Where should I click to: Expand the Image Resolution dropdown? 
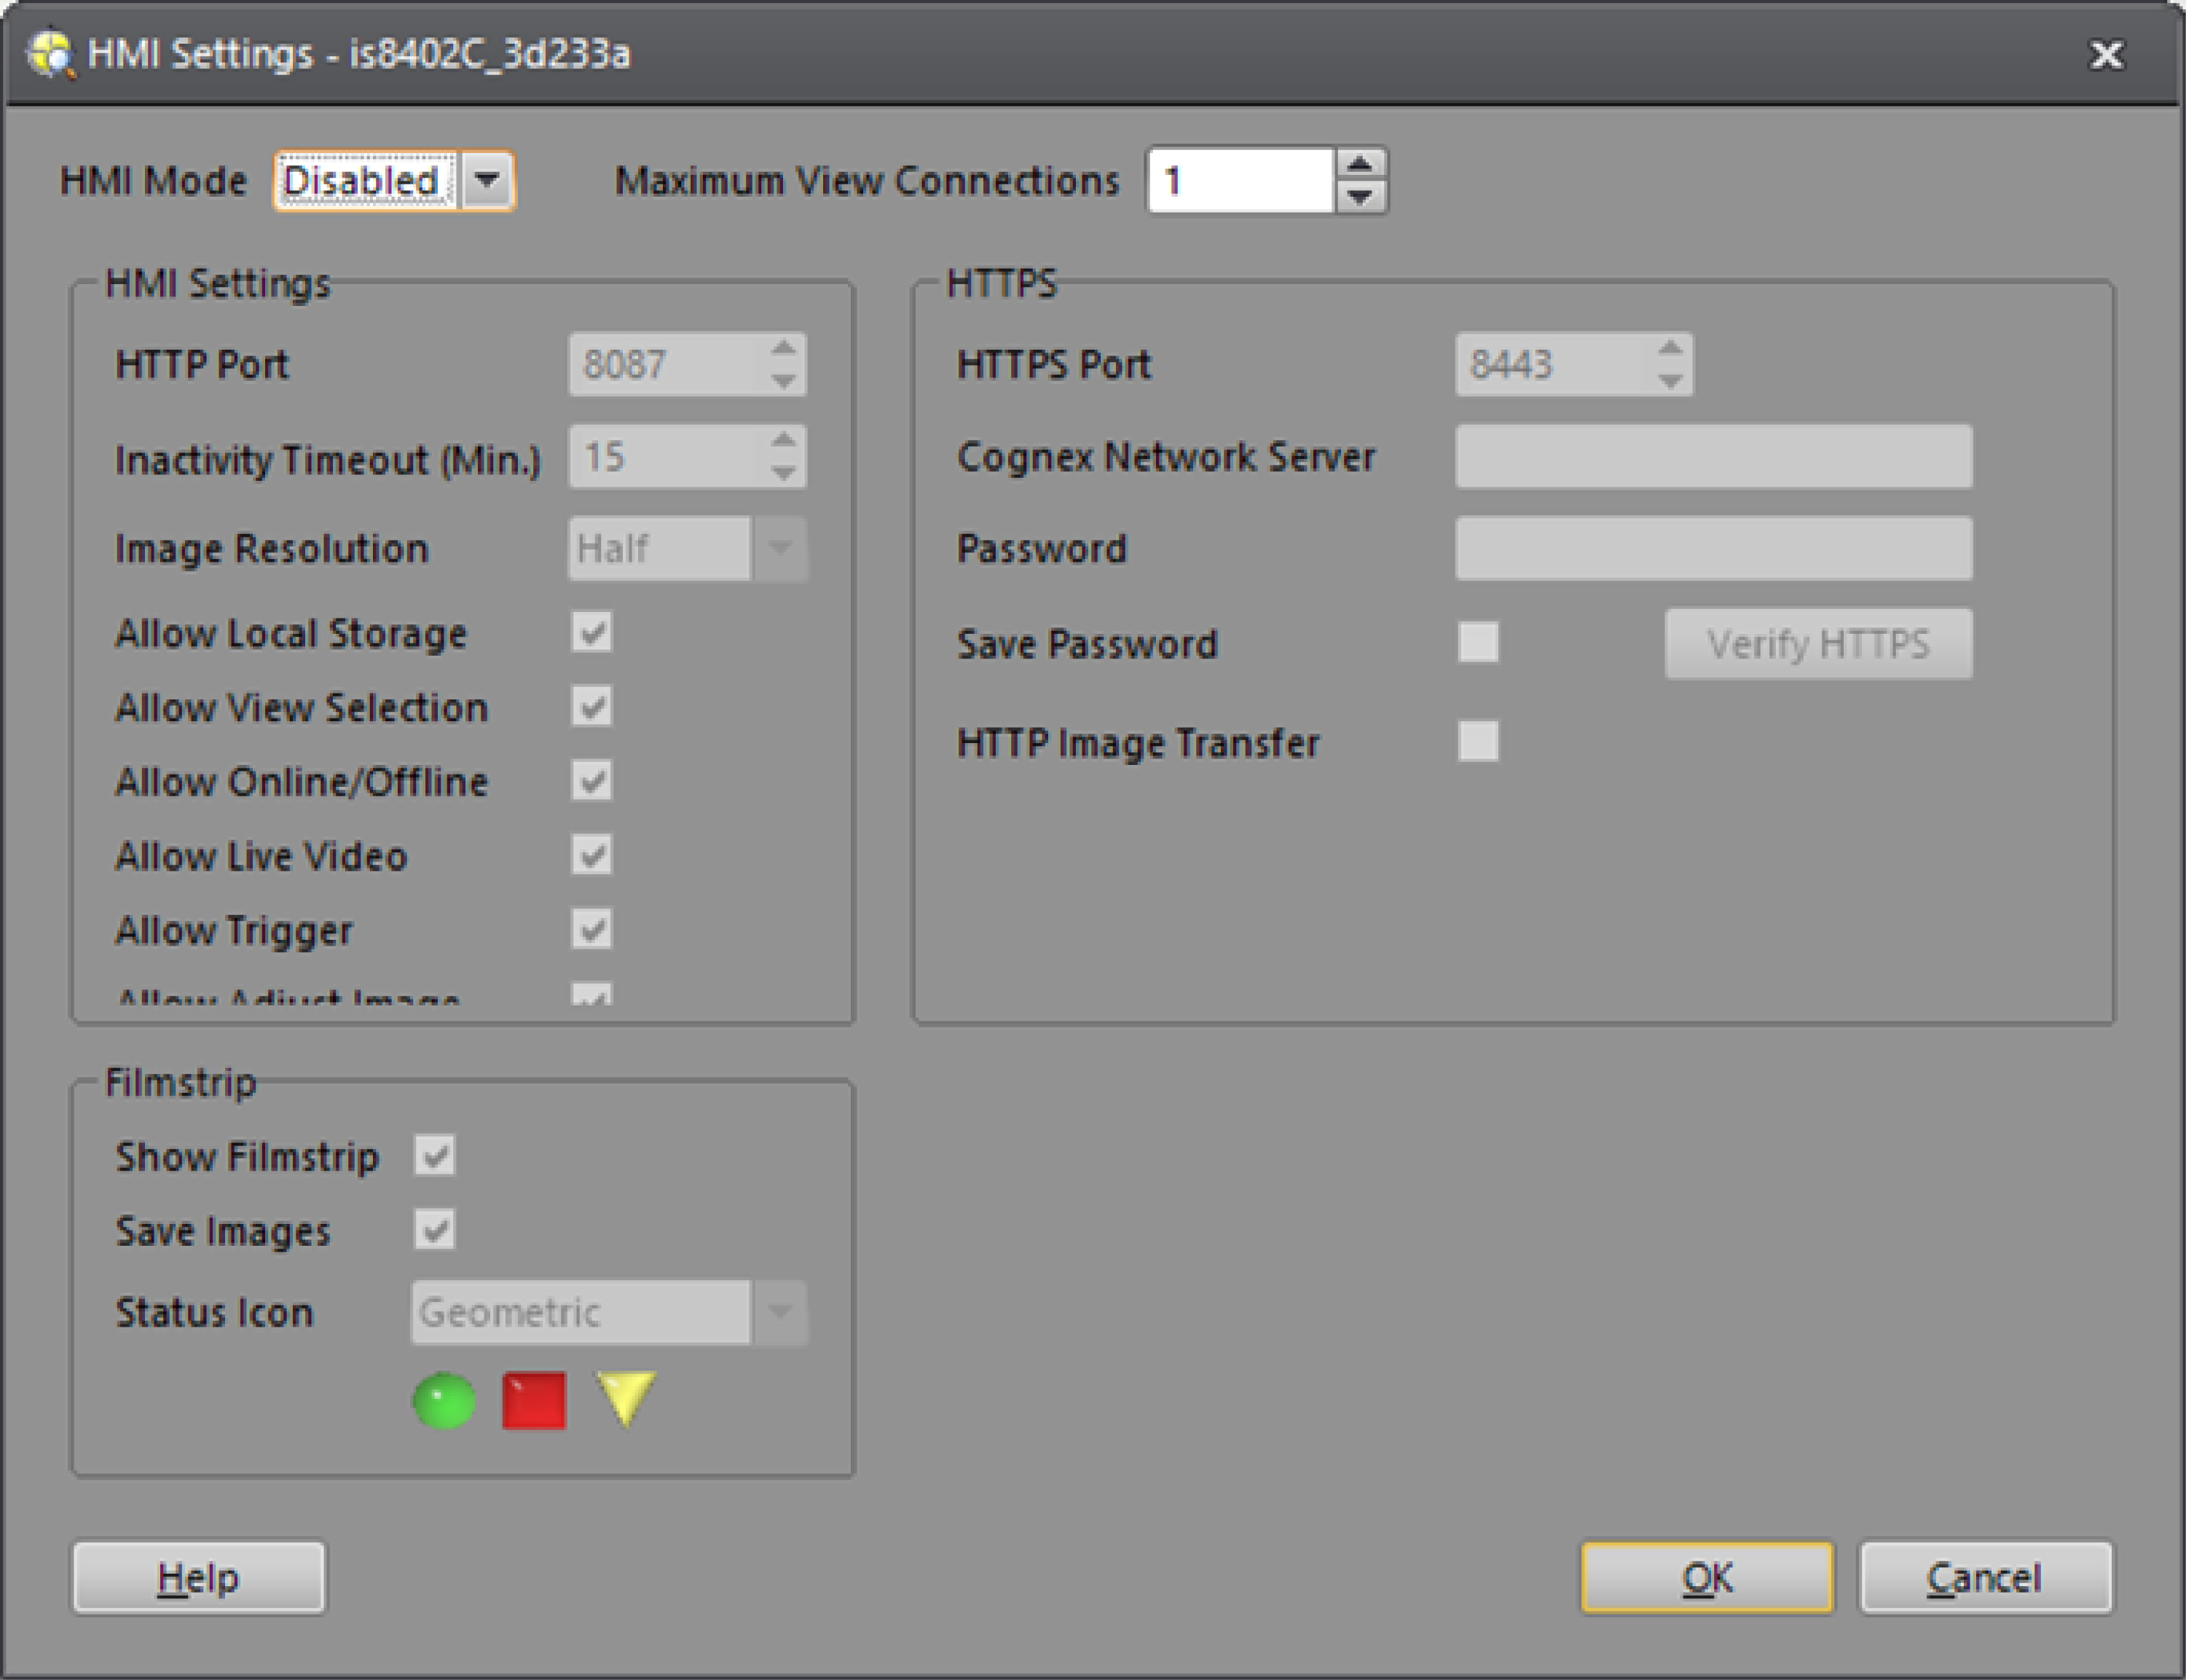[780, 548]
